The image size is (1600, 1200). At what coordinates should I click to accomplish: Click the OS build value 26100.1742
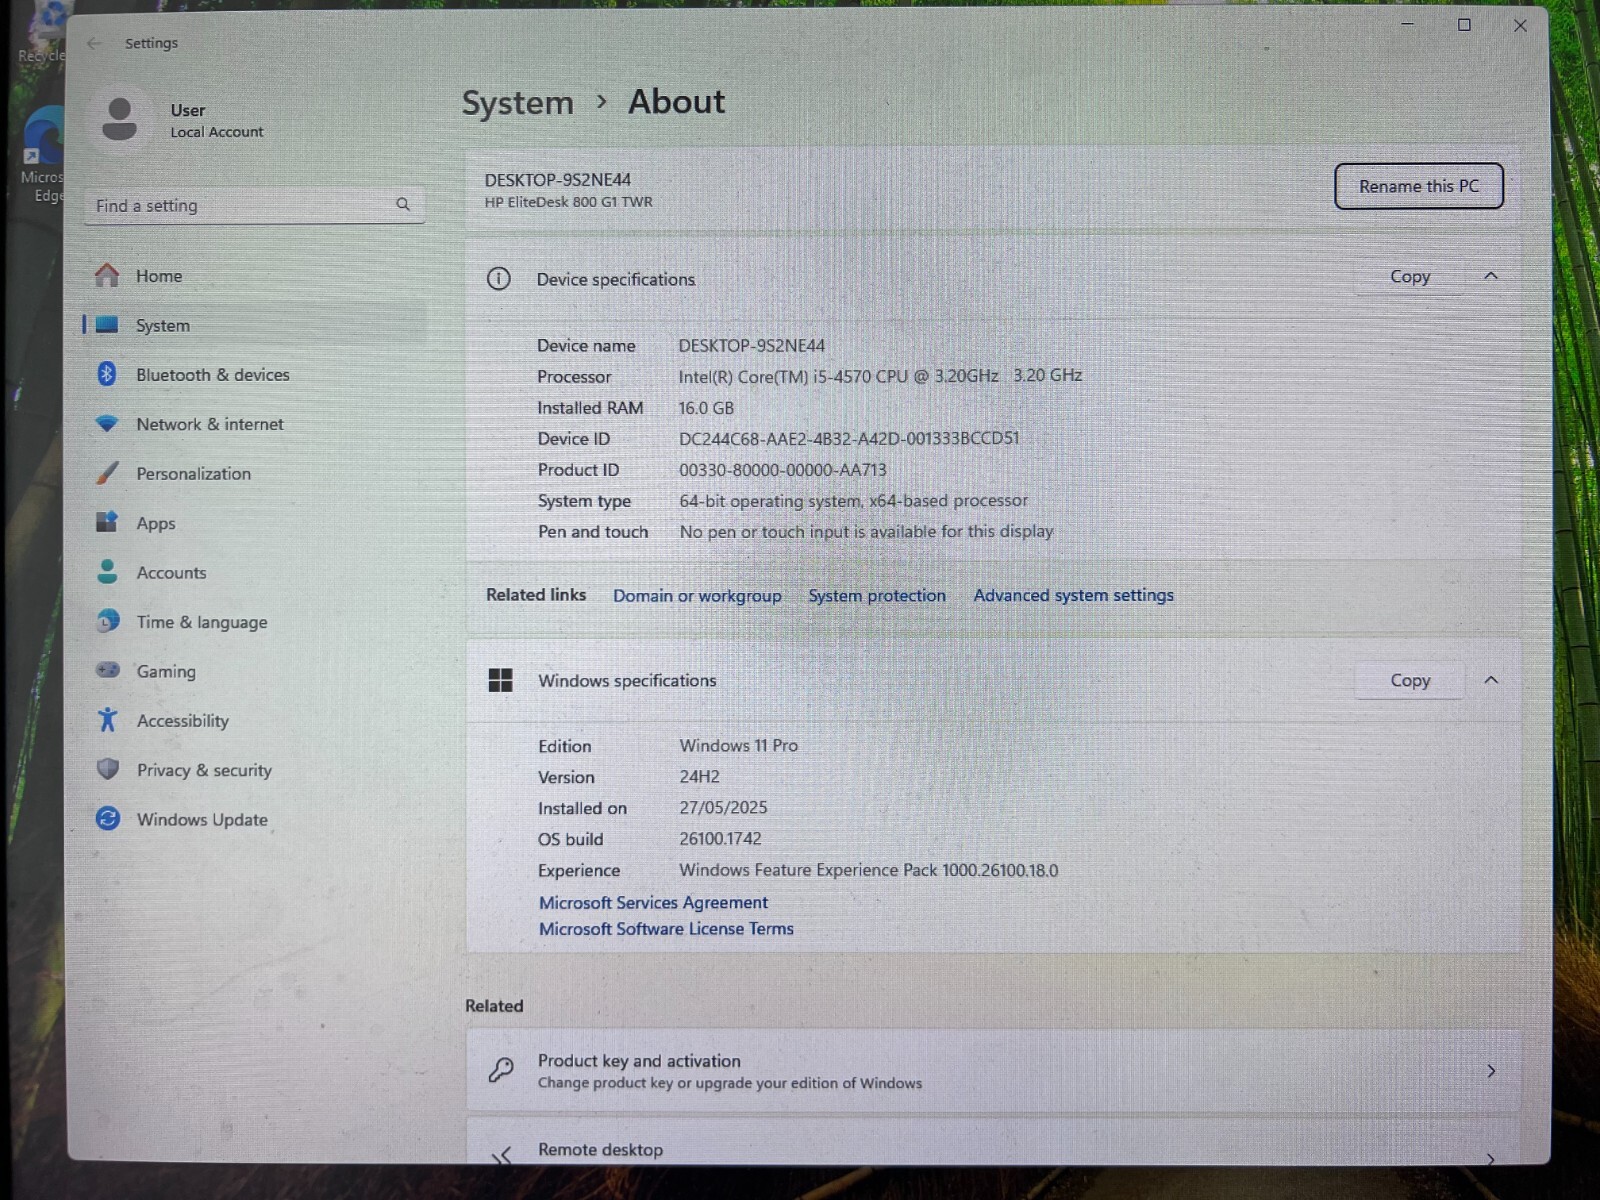click(x=720, y=838)
